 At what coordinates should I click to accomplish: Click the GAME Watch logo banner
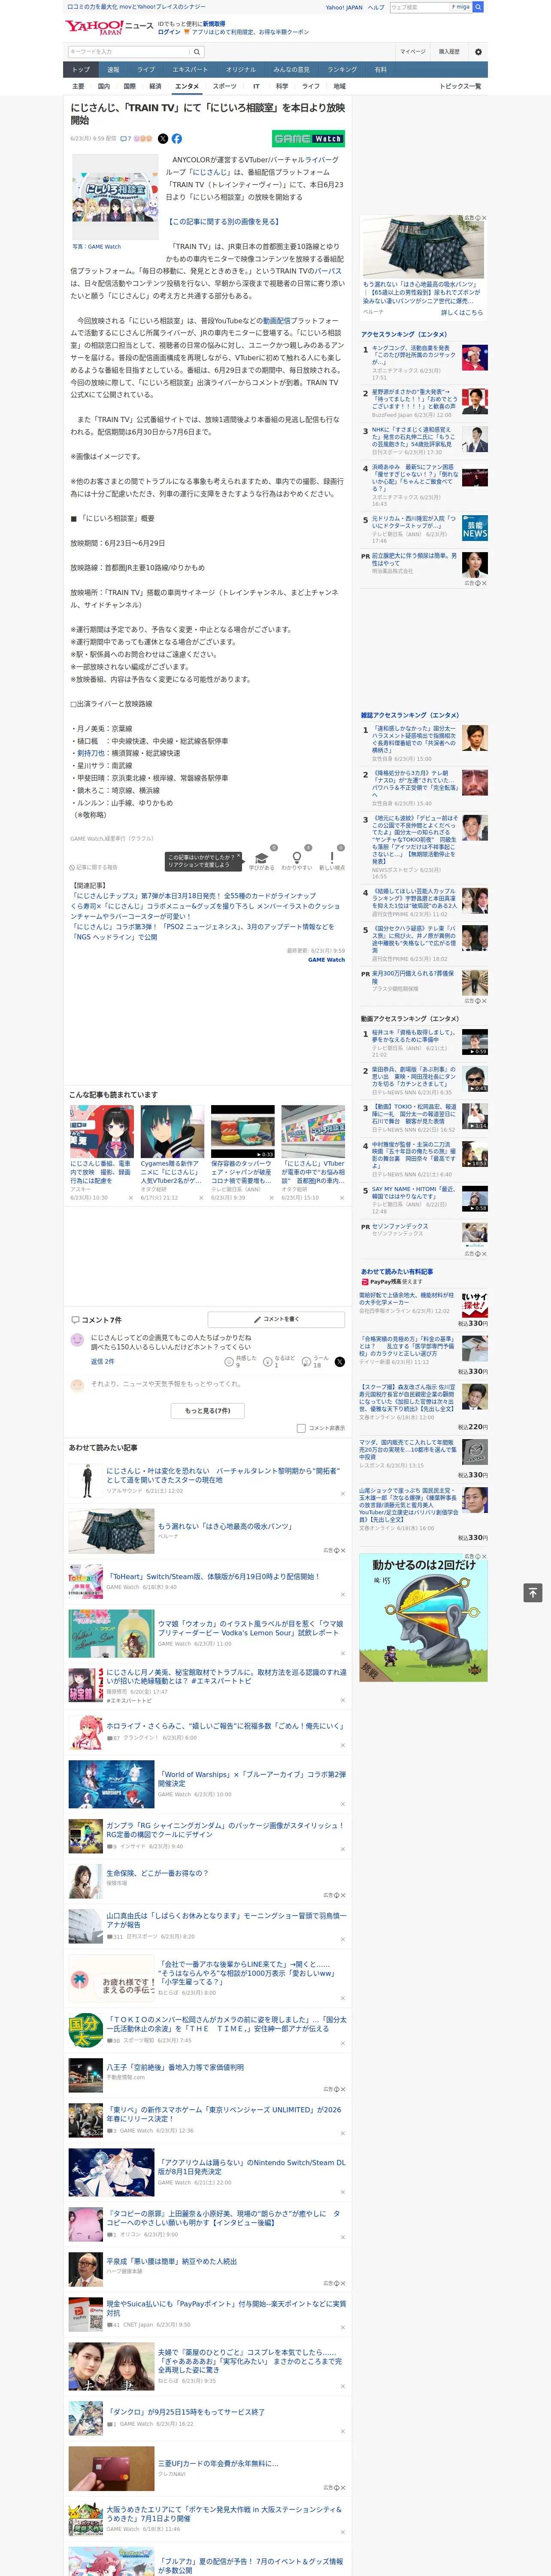click(x=308, y=139)
